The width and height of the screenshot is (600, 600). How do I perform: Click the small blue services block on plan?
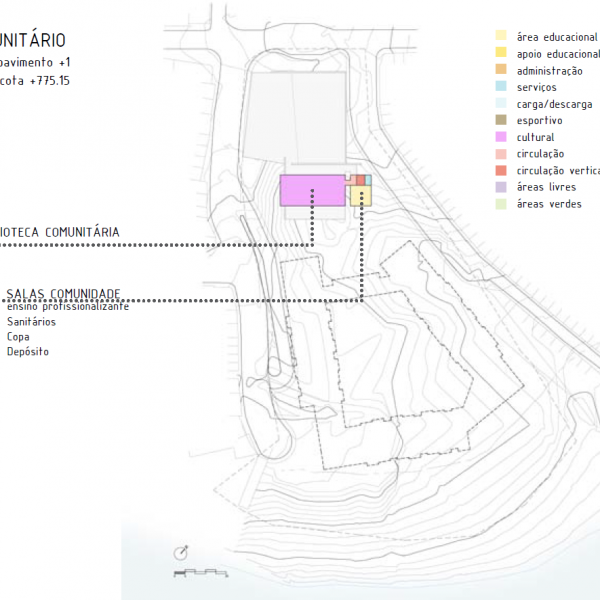(x=368, y=180)
